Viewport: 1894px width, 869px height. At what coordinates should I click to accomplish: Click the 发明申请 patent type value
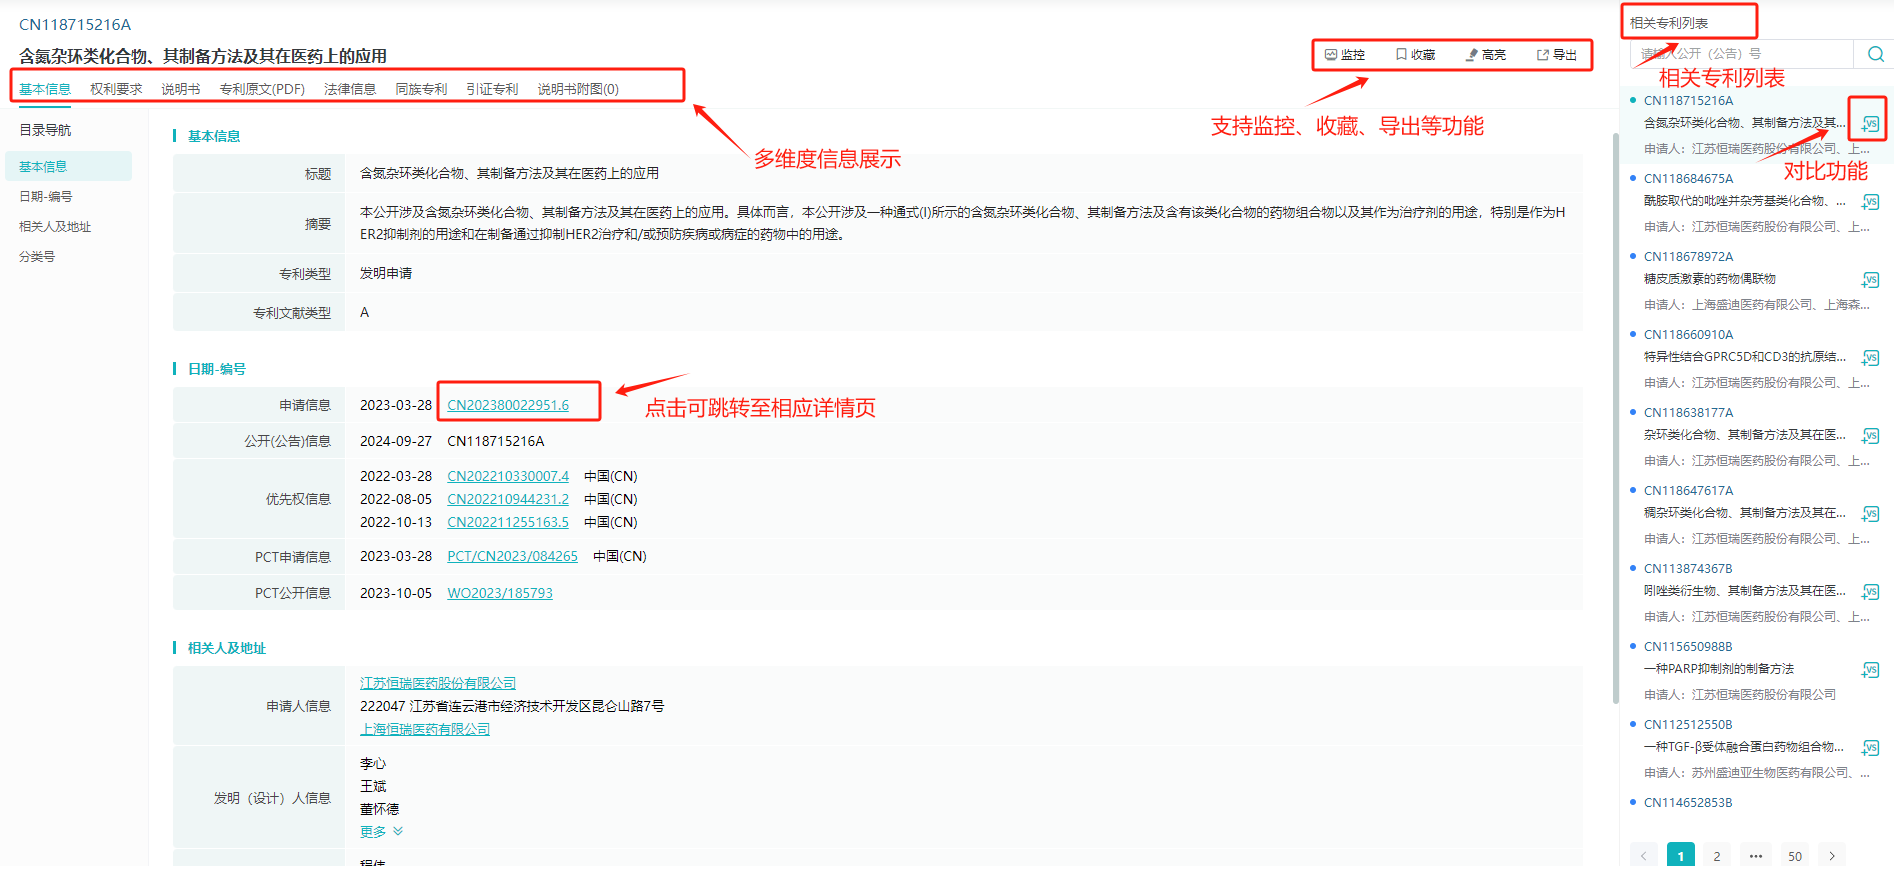point(386,273)
